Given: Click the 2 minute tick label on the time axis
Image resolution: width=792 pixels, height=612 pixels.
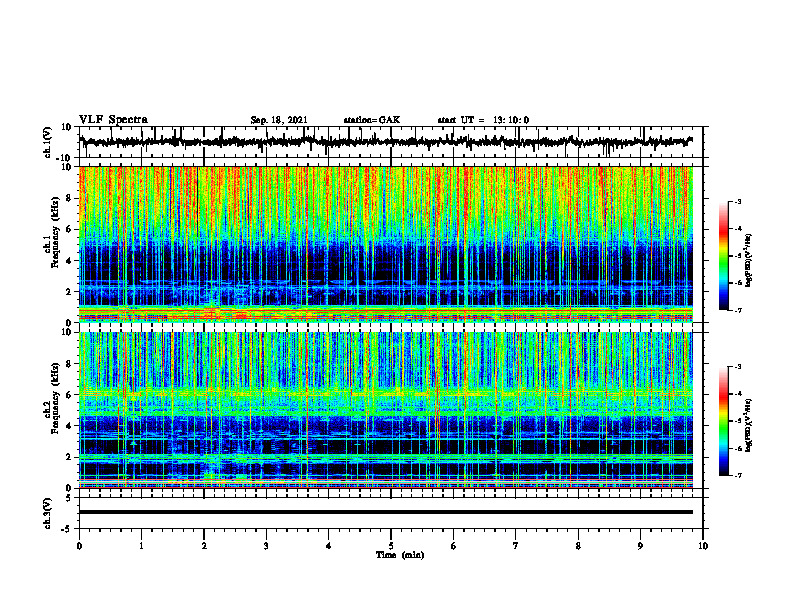Looking at the screenshot, I should click(x=204, y=546).
